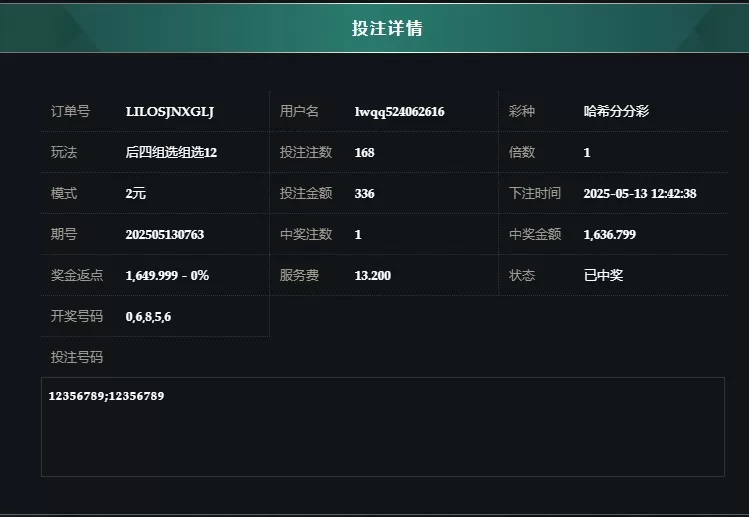Screen dimensions: 749x517
Task: Click the order number LILOSJNXGLJ
Action: click(170, 112)
